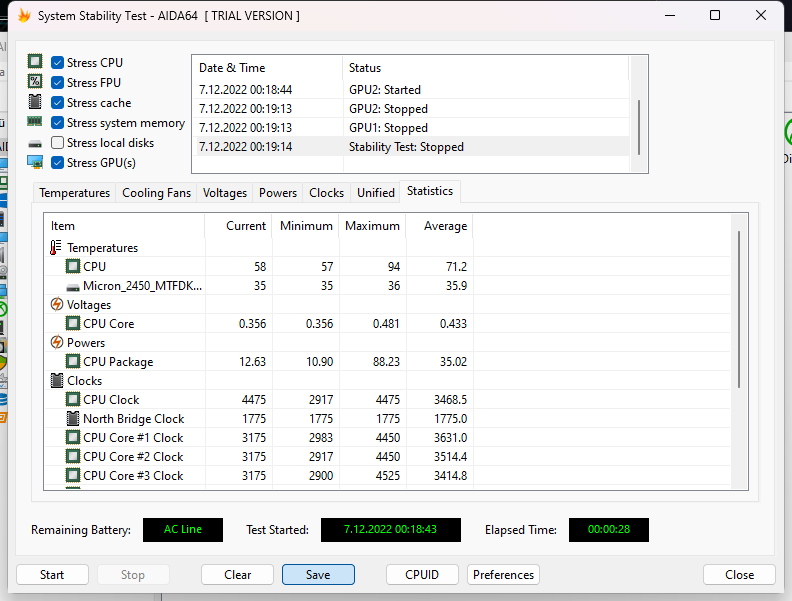Click the Close button at the bottom right
Image resolution: width=792 pixels, height=601 pixels.
pos(739,575)
